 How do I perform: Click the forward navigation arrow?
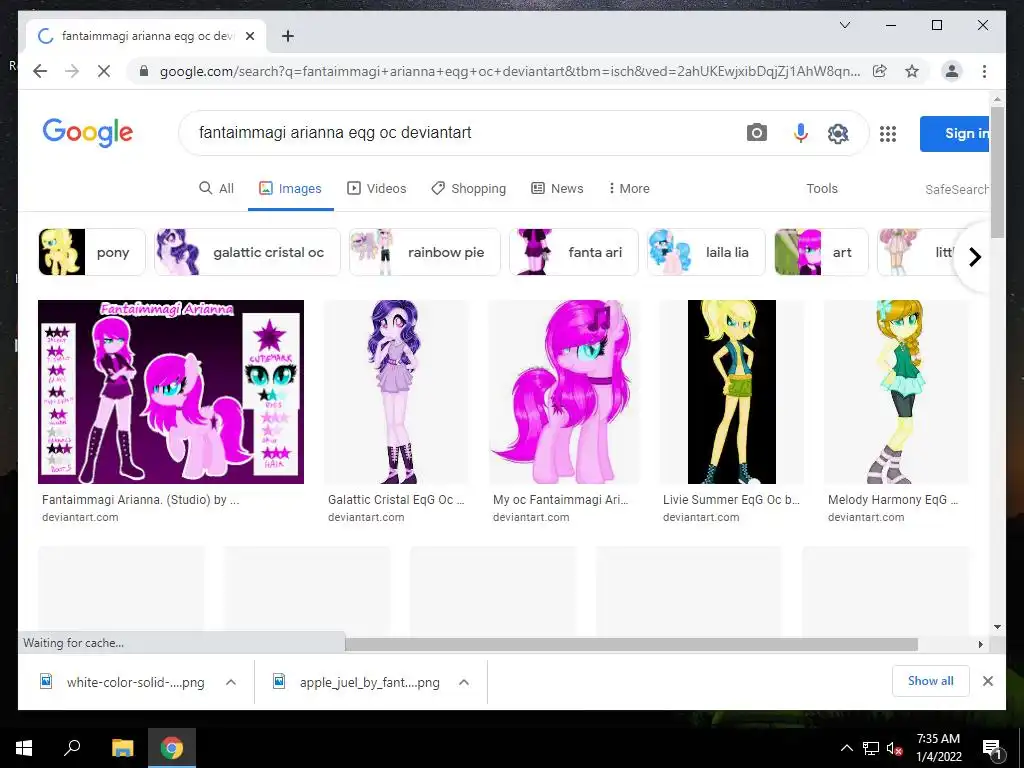[72, 71]
